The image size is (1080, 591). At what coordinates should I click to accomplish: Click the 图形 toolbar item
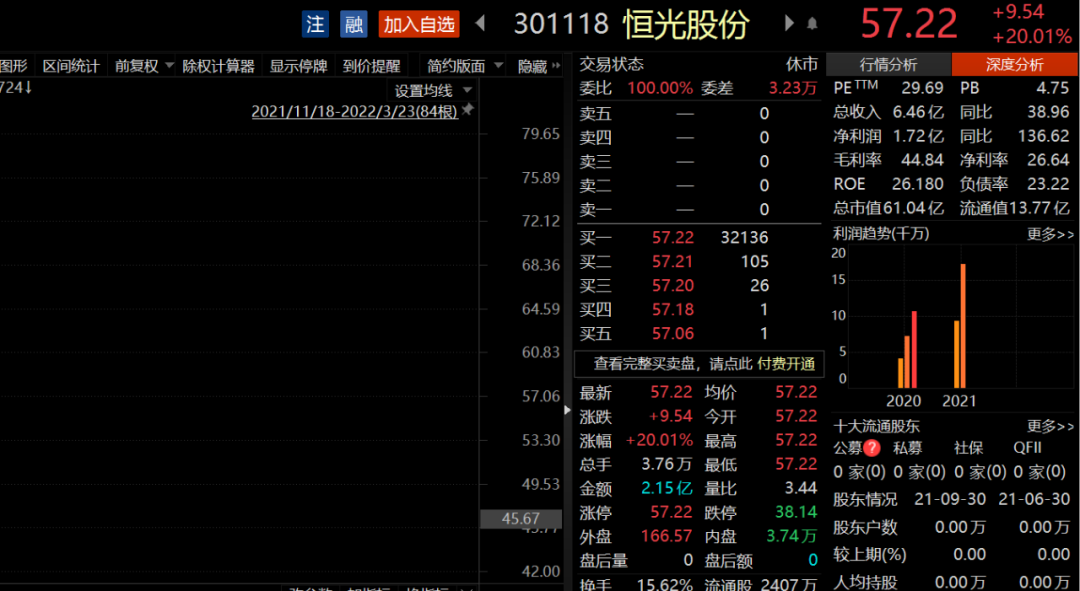tap(14, 66)
